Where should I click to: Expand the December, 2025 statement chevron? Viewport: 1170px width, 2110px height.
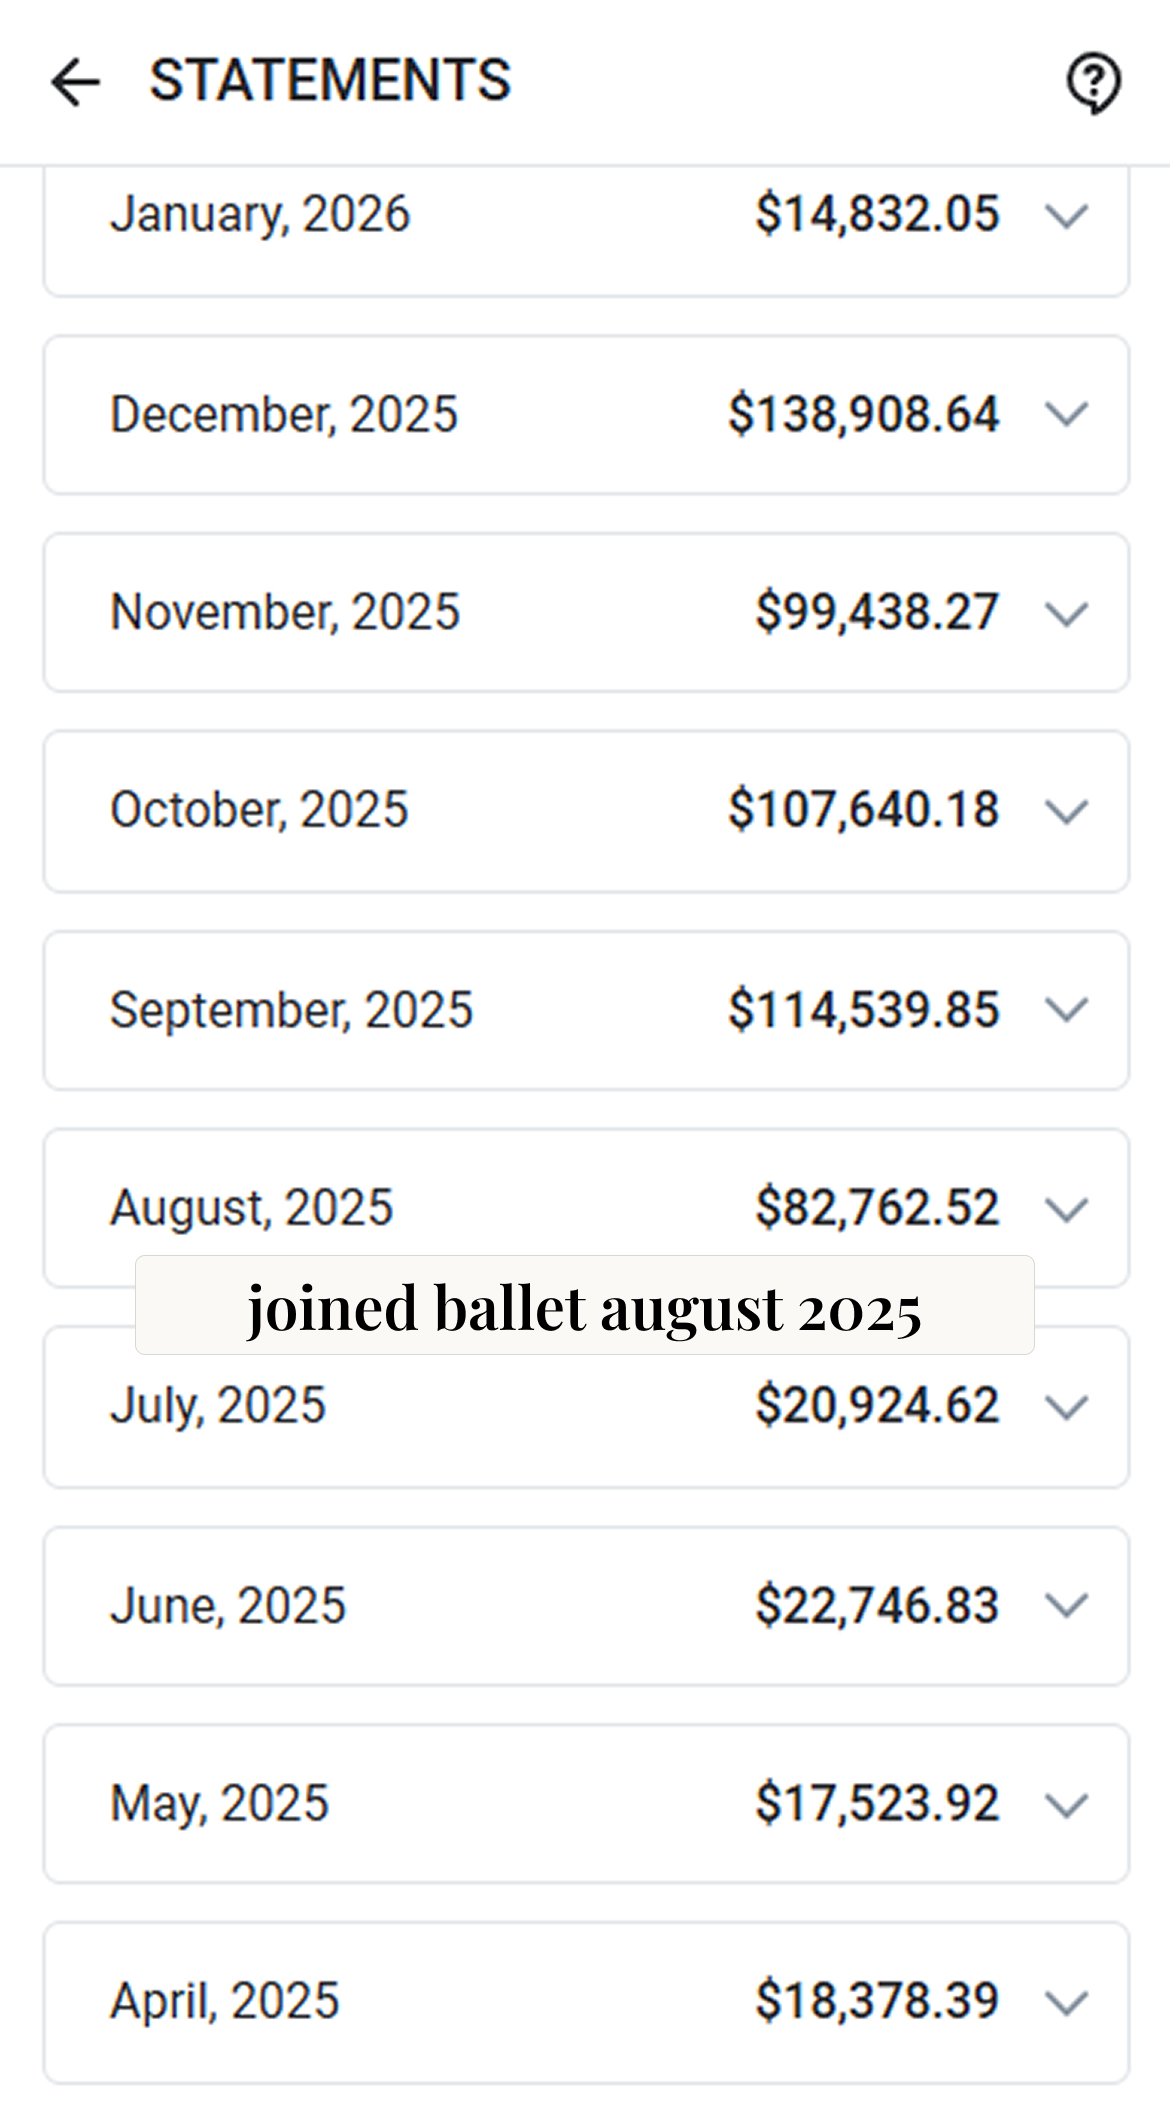coord(1066,414)
